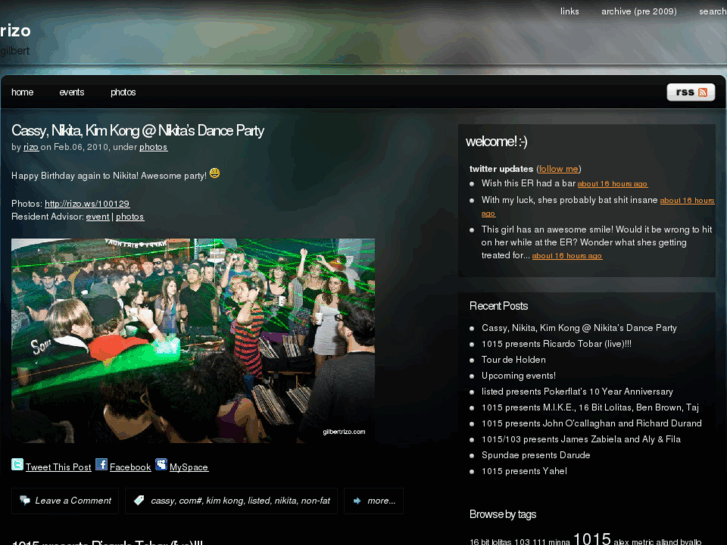Open recent post Tour de Holden
This screenshot has height=545, width=727.
tap(513, 359)
